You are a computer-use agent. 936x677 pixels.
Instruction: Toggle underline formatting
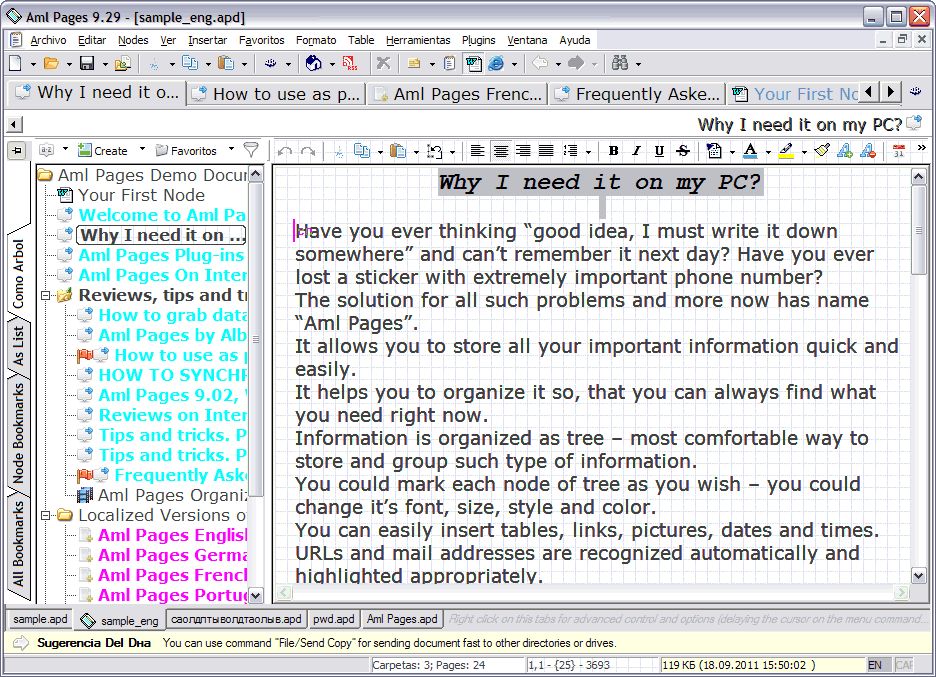click(x=659, y=151)
